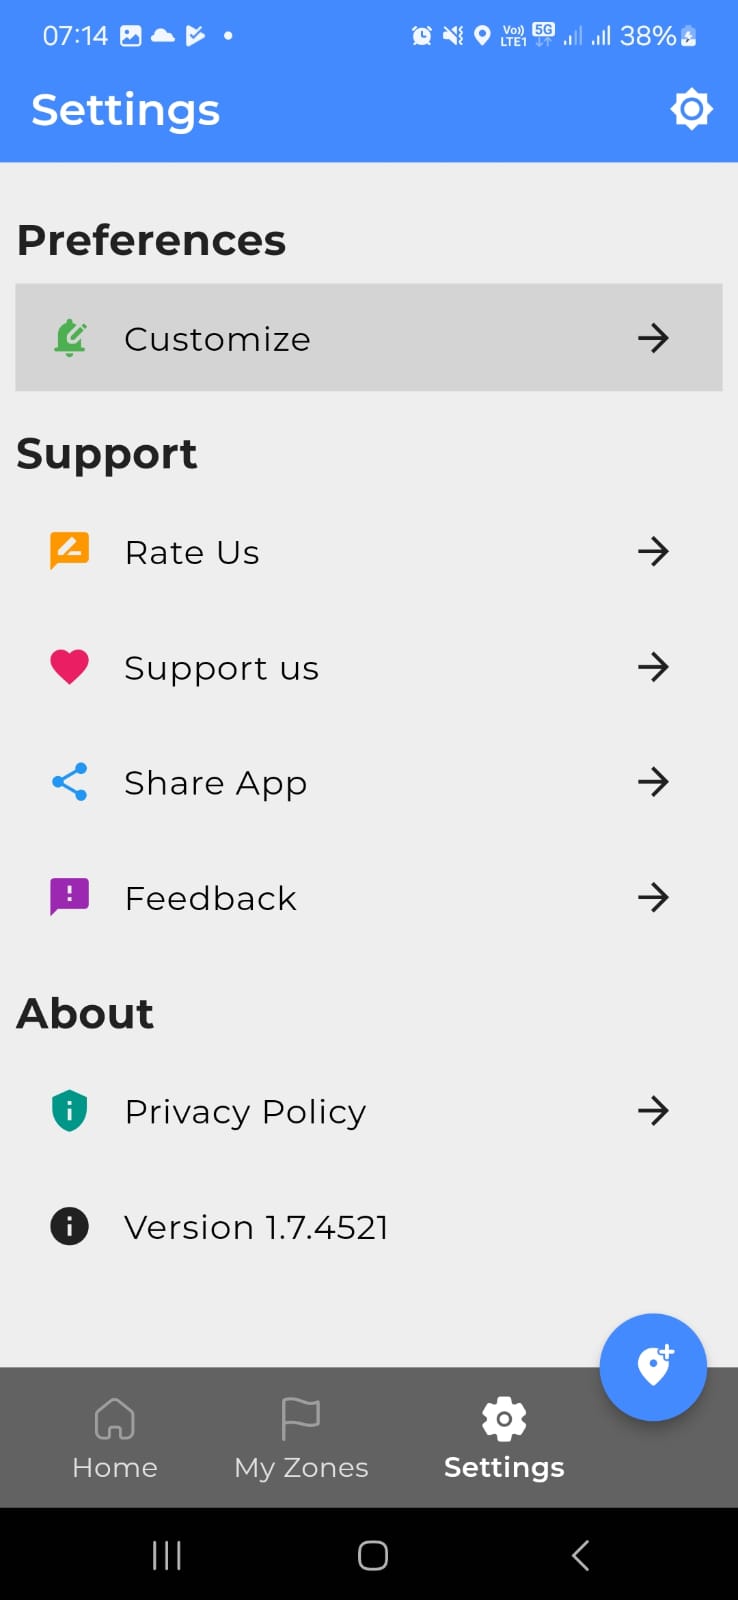This screenshot has width=738, height=1600.
Task: Open the Customize arrow
Action: pyautogui.click(x=653, y=338)
